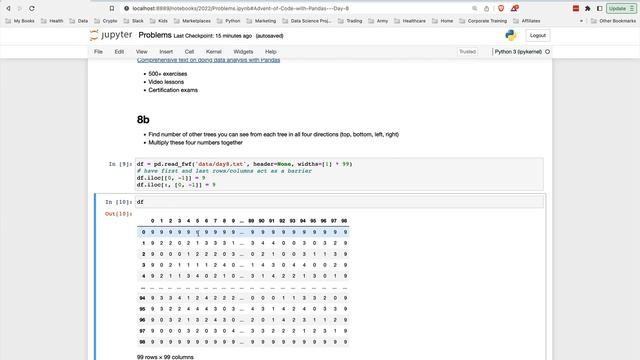Click the notebook title Problems
Viewport: 640px width, 360px height.
coord(155,35)
